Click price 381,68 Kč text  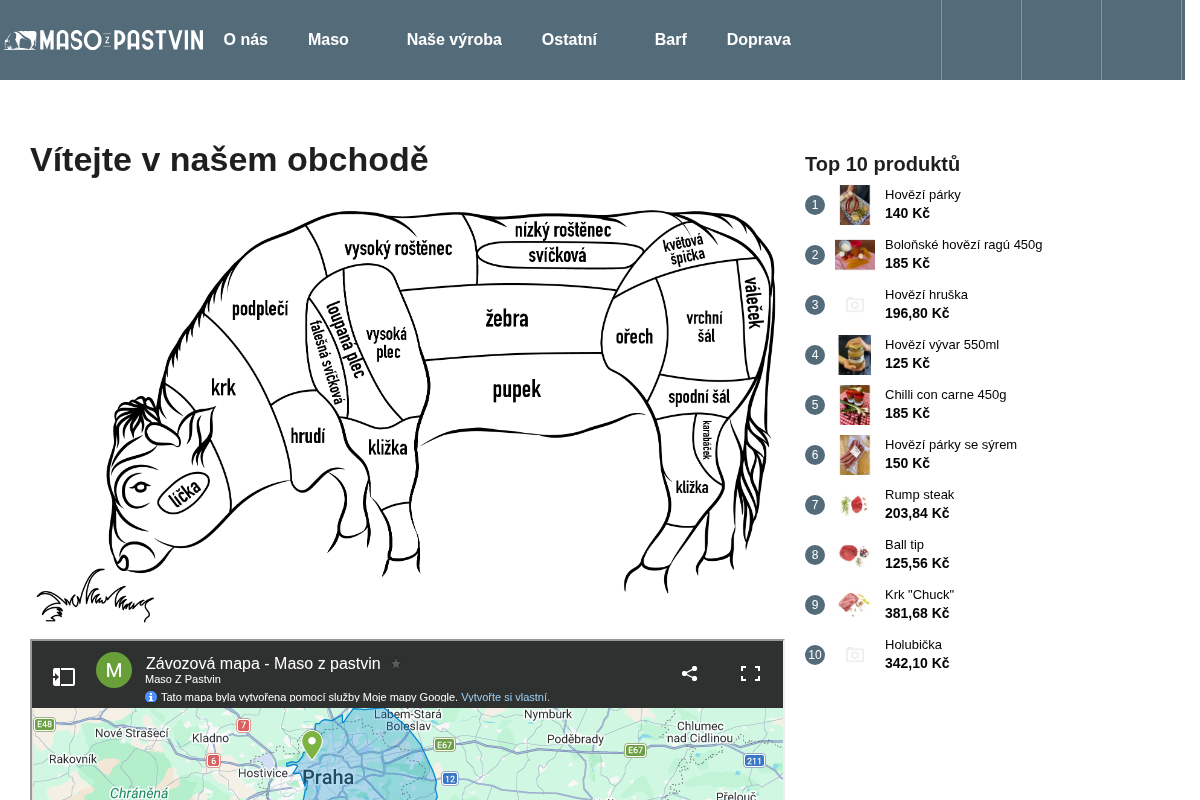click(x=917, y=613)
